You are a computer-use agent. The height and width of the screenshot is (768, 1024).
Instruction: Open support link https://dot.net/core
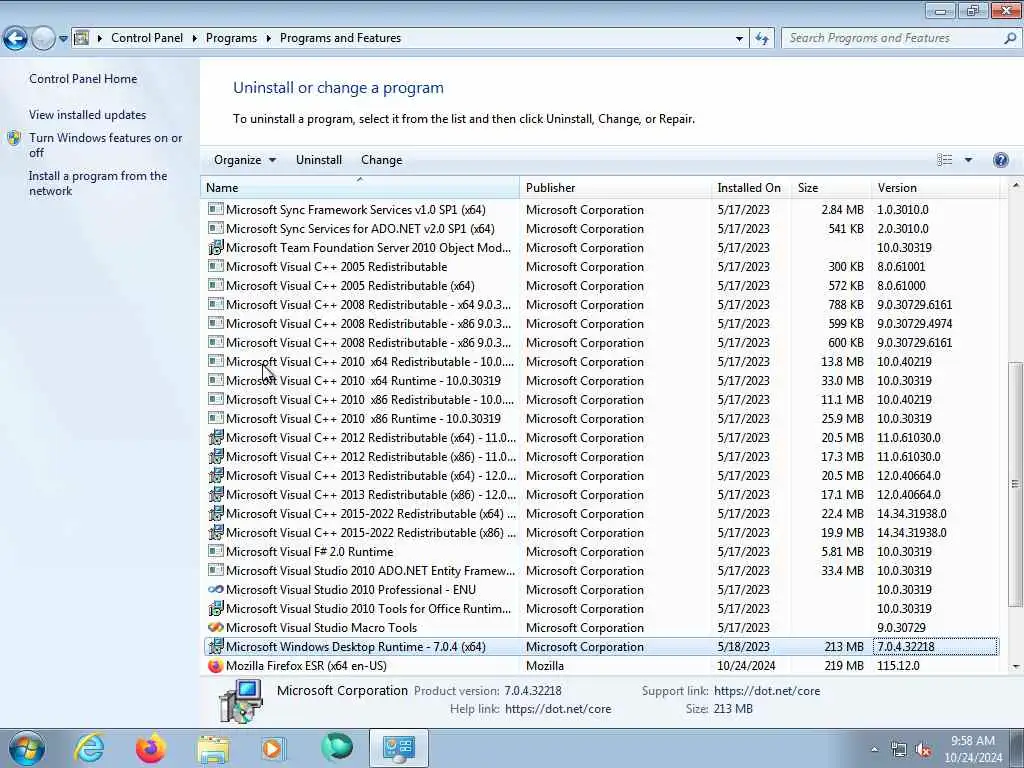click(767, 691)
